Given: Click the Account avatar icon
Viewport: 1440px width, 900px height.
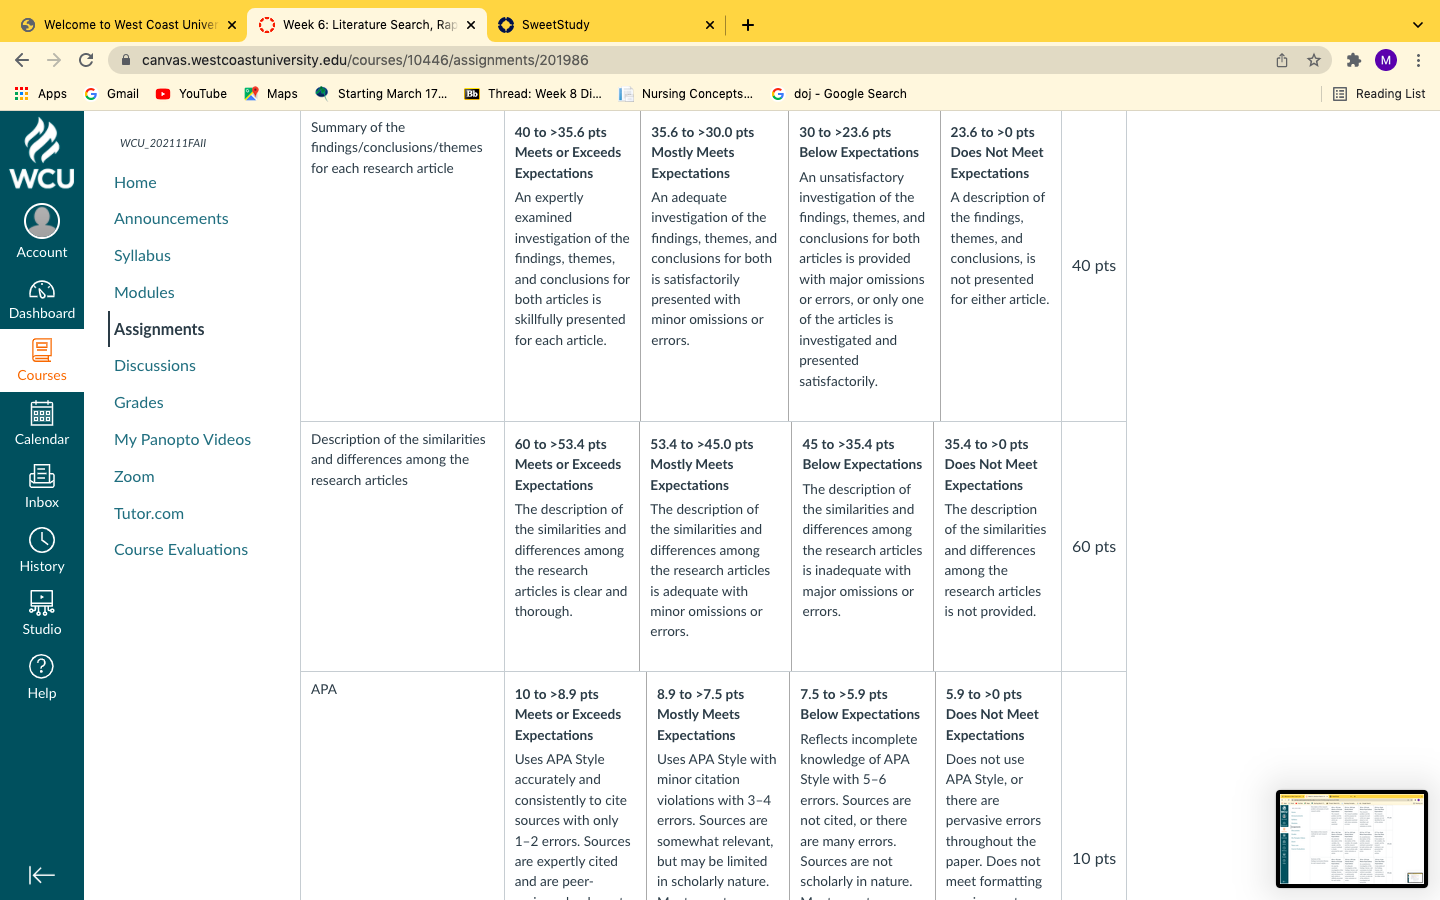Looking at the screenshot, I should (42, 221).
